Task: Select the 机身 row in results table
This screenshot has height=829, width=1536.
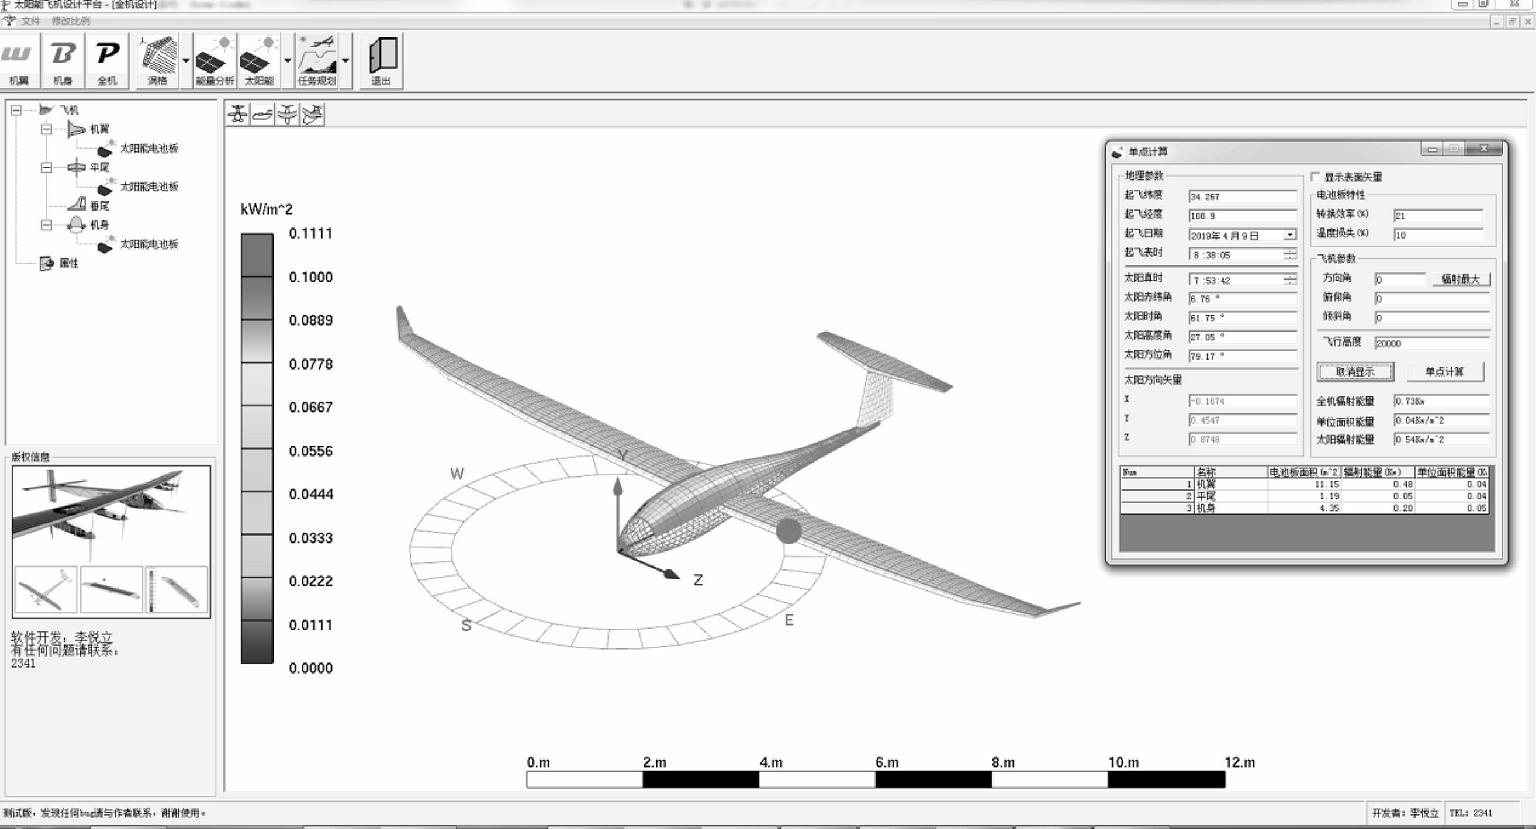Action: 1305,508
